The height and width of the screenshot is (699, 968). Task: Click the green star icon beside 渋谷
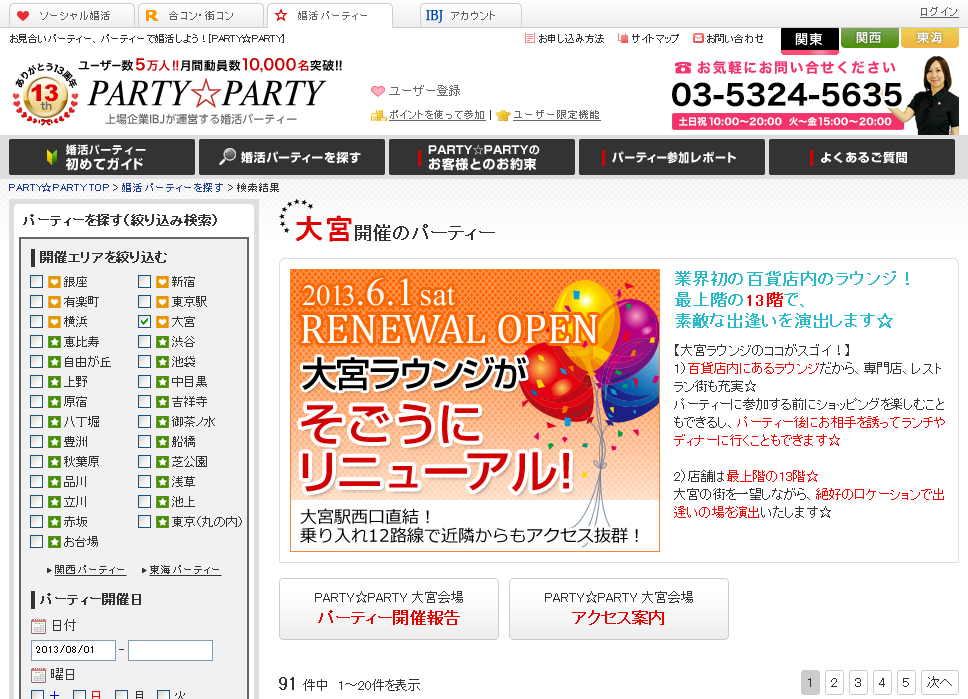click(x=162, y=342)
